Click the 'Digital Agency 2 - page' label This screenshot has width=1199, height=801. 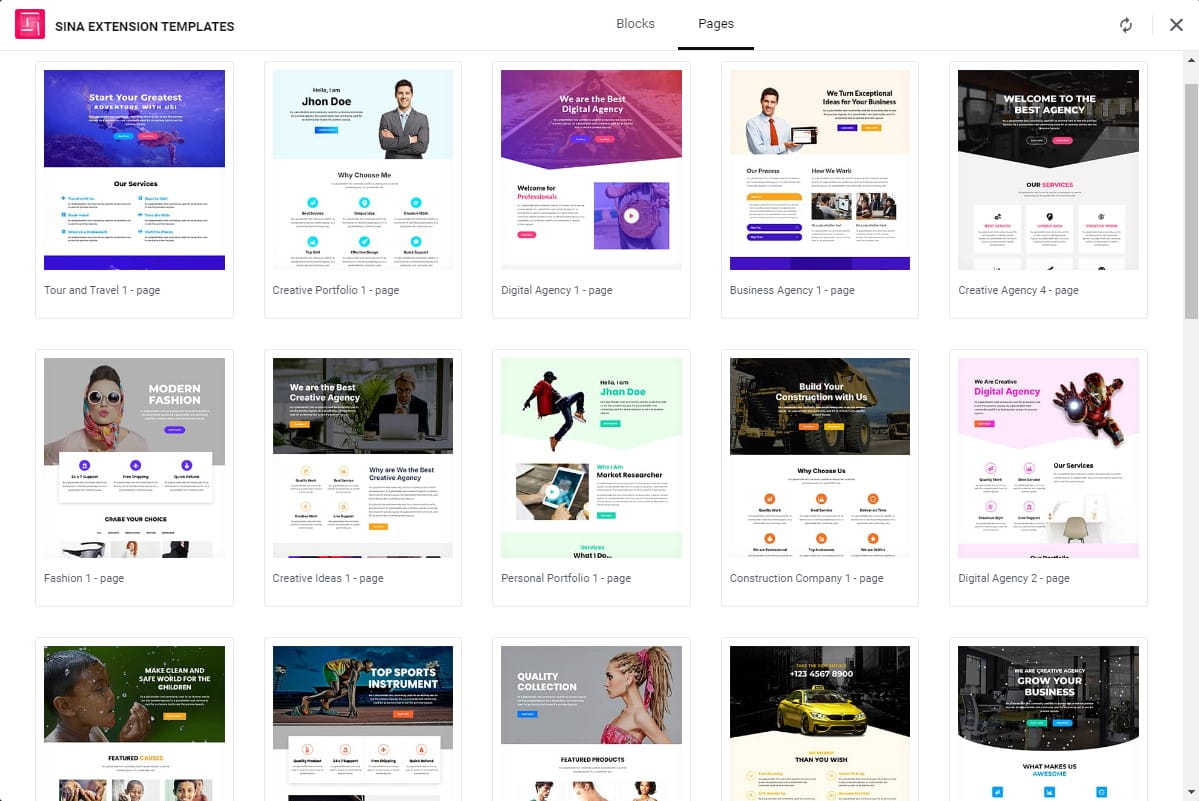1014,579
